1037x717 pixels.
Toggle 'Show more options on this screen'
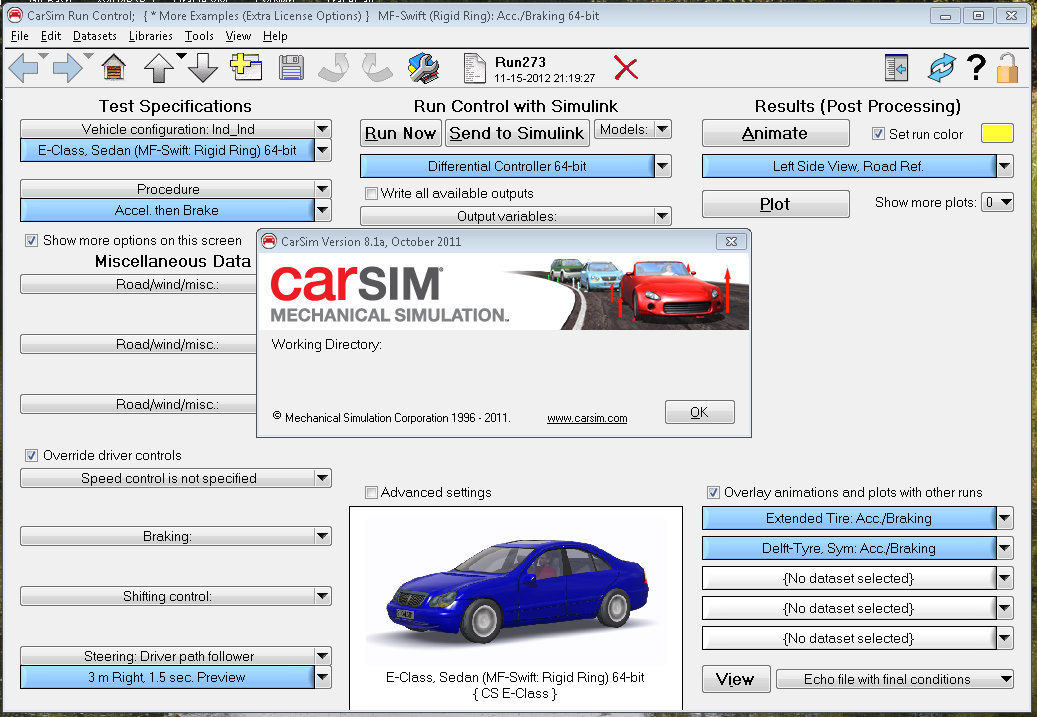pyautogui.click(x=31, y=240)
